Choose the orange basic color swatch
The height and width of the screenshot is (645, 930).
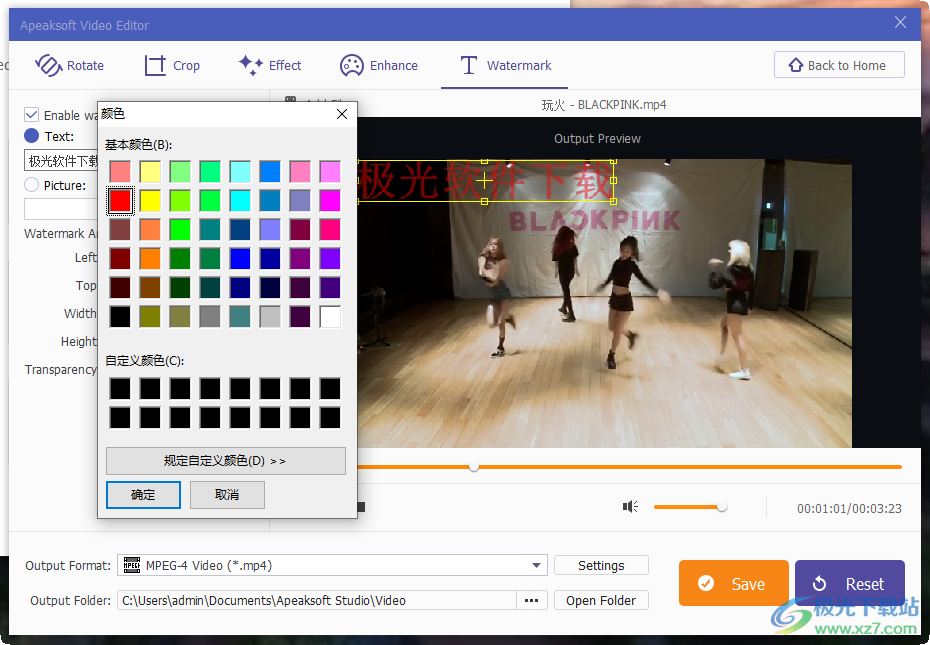pyautogui.click(x=150, y=259)
